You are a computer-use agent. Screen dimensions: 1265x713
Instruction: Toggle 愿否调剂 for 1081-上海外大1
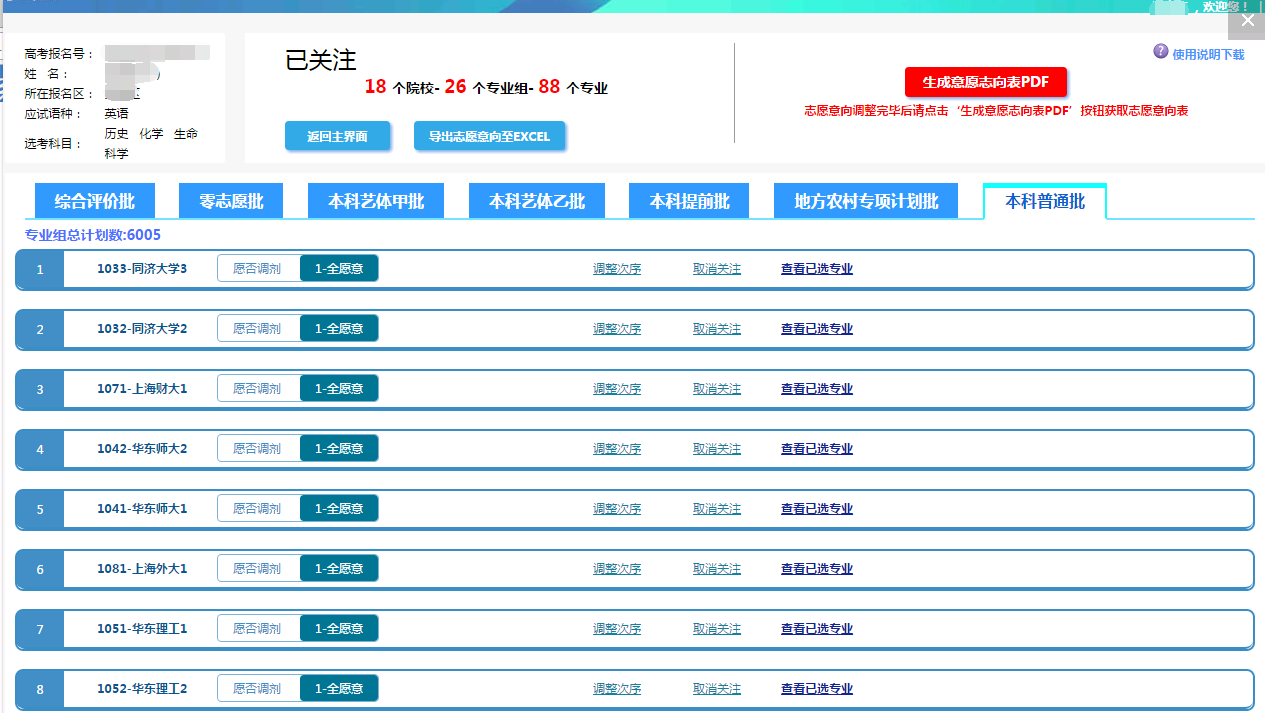point(258,568)
